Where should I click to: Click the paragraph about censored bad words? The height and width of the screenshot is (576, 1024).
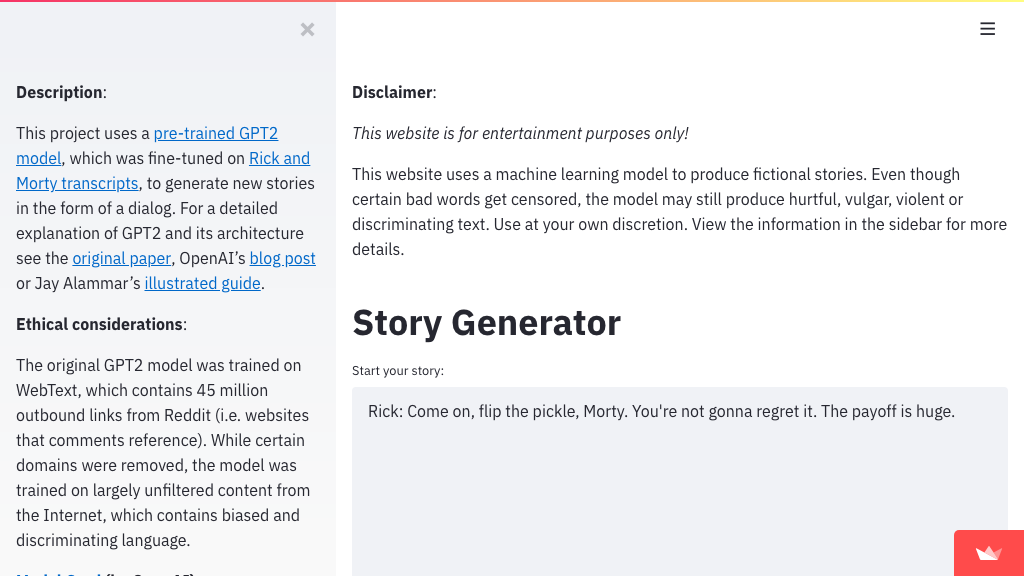pos(679,212)
